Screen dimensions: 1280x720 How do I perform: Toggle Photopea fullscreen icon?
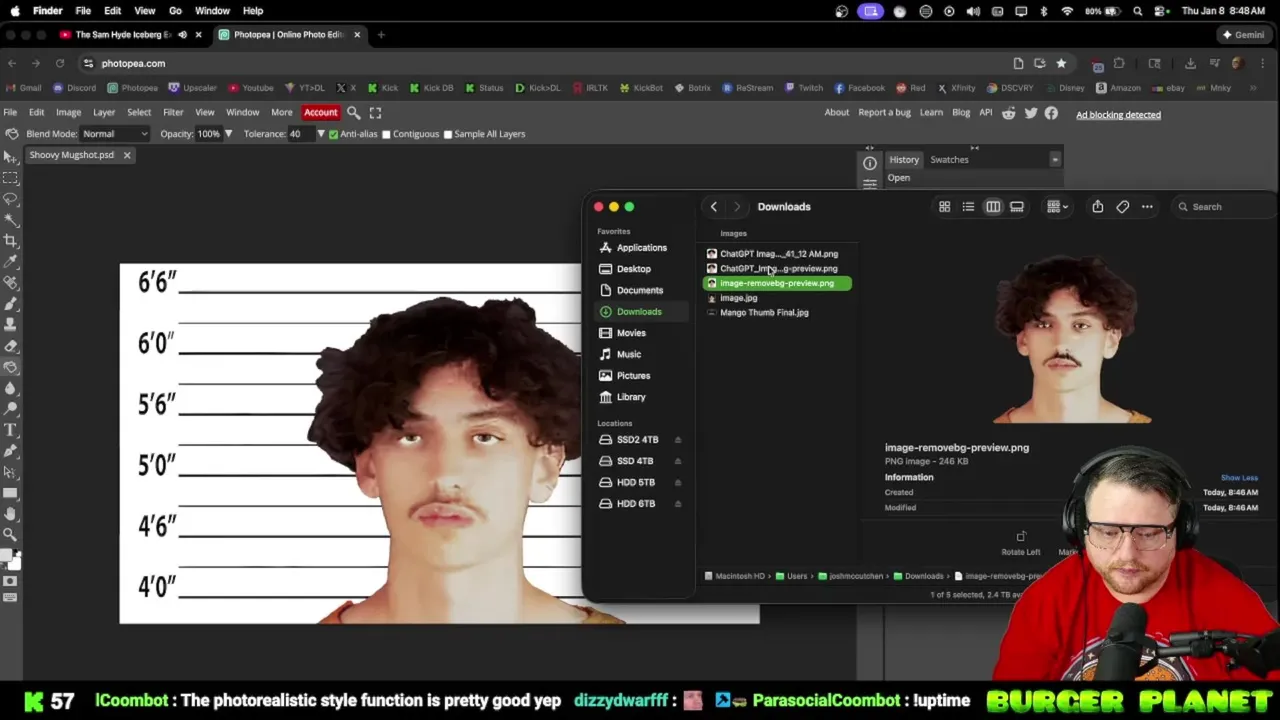pos(375,113)
